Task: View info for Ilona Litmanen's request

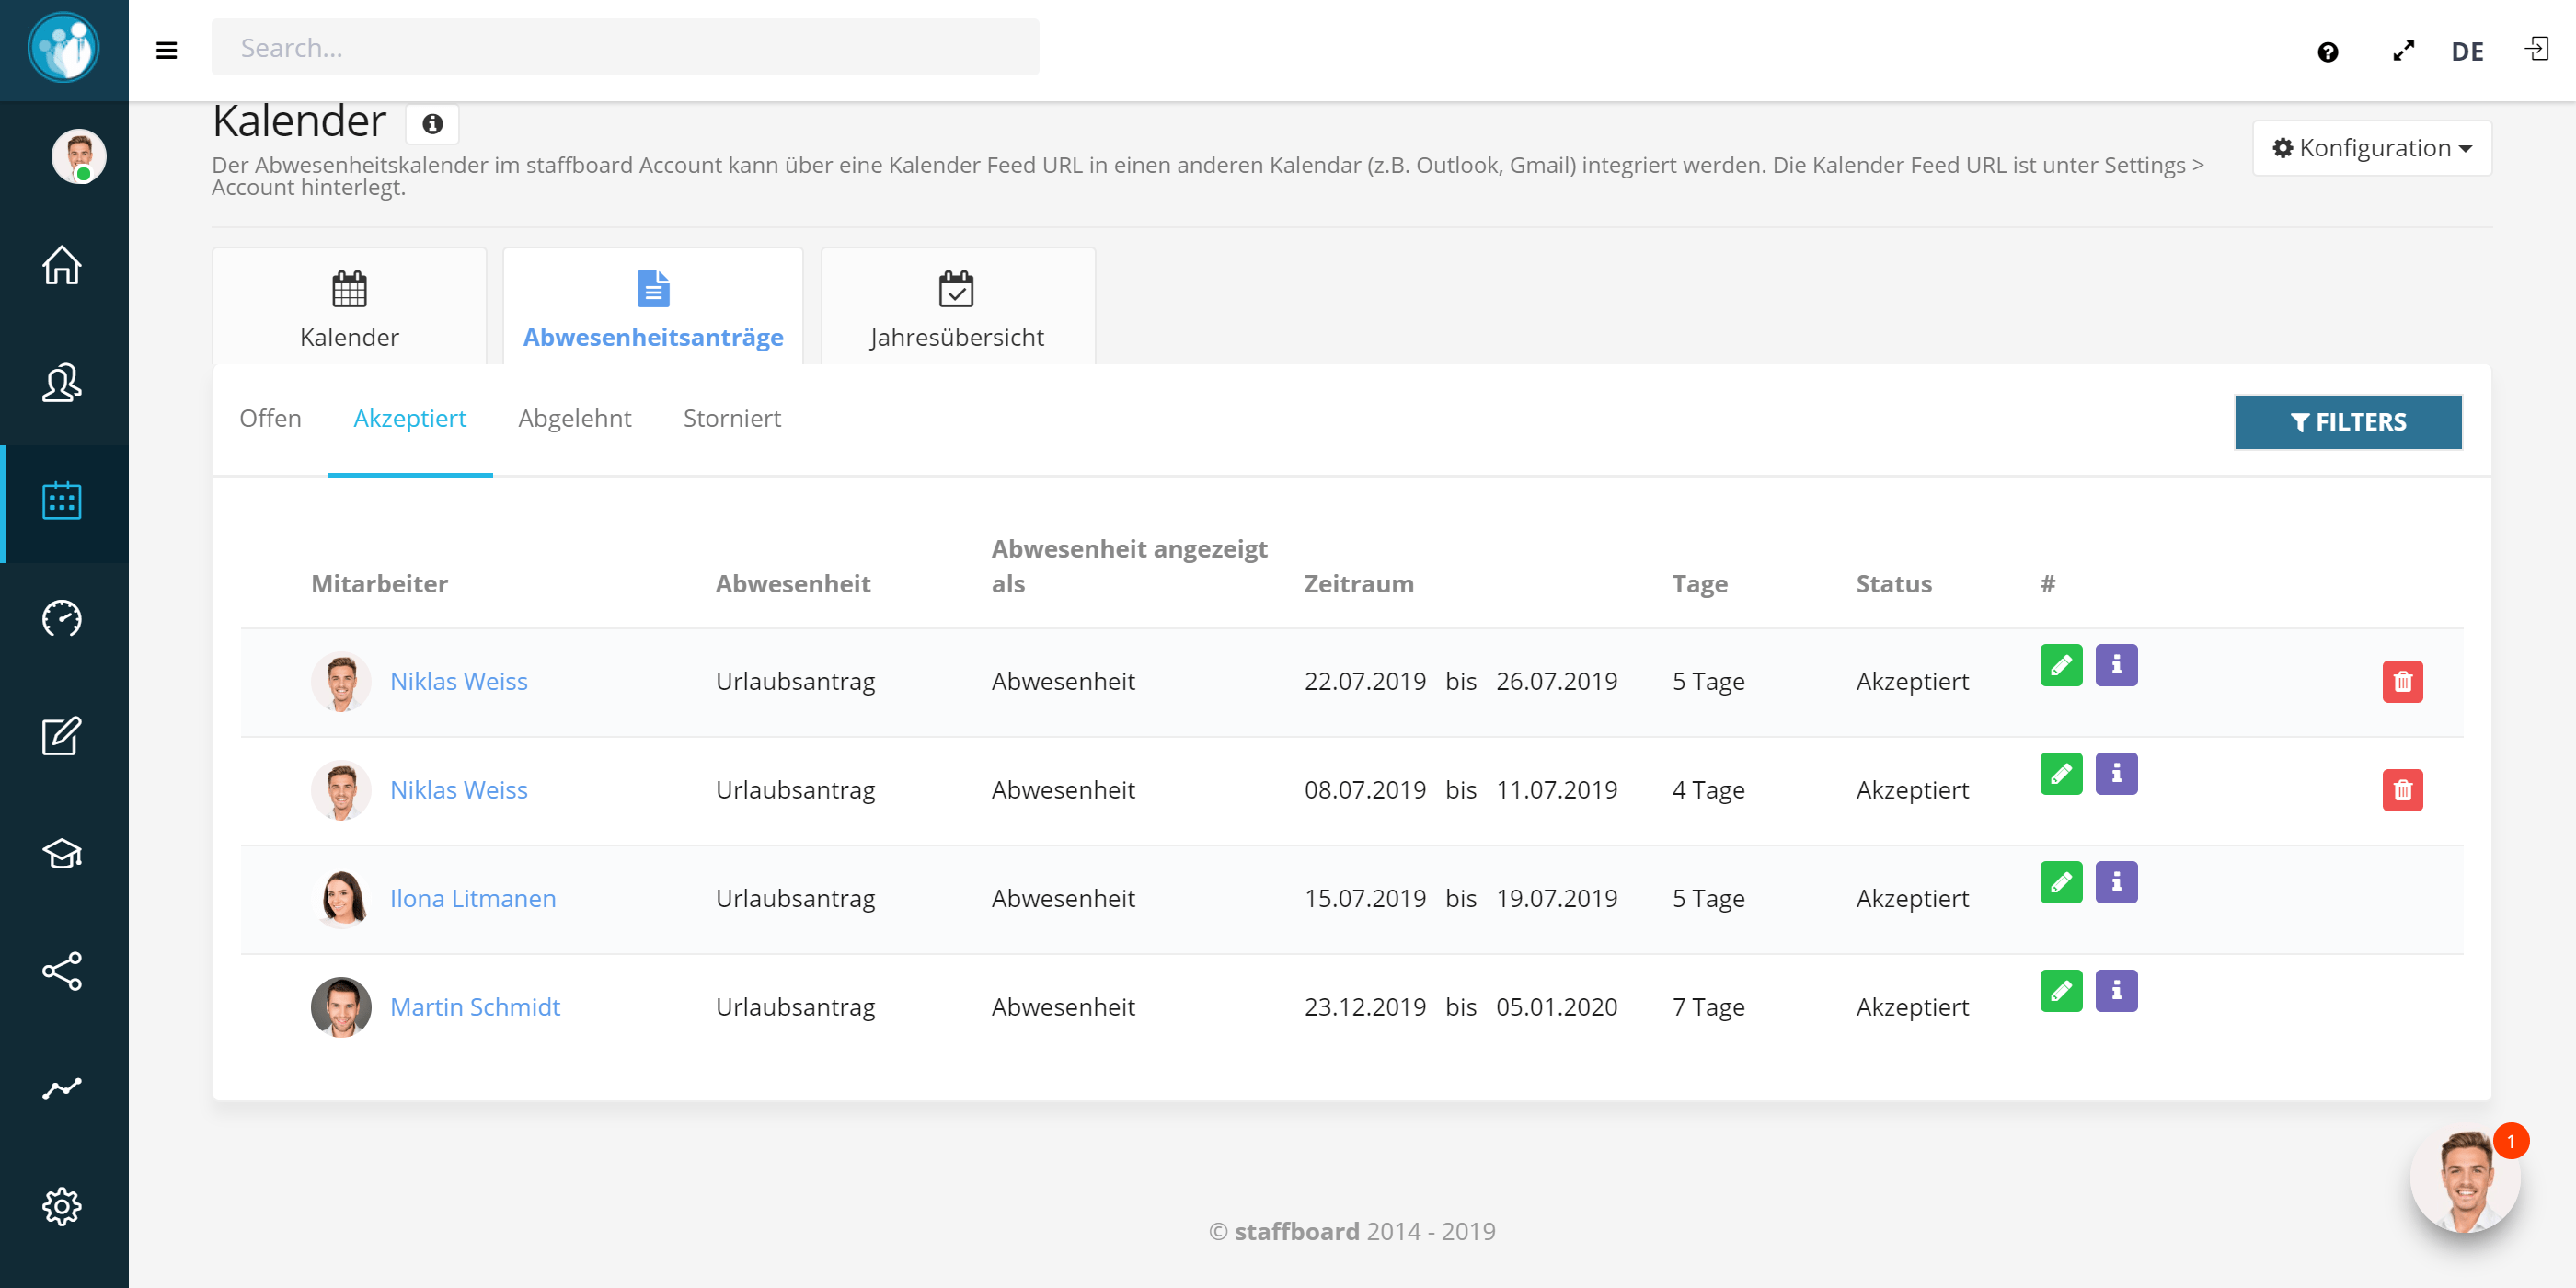Action: 2116,882
